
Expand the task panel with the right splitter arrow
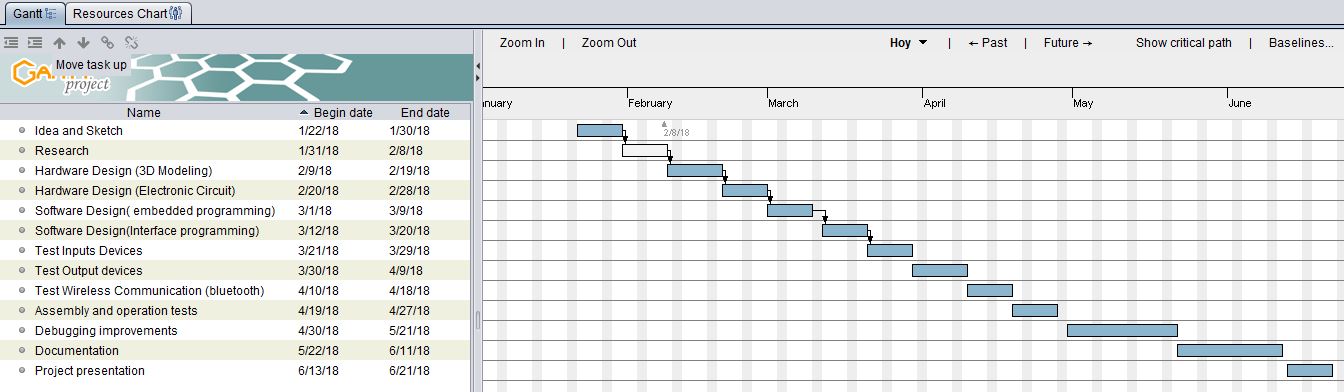477,79
